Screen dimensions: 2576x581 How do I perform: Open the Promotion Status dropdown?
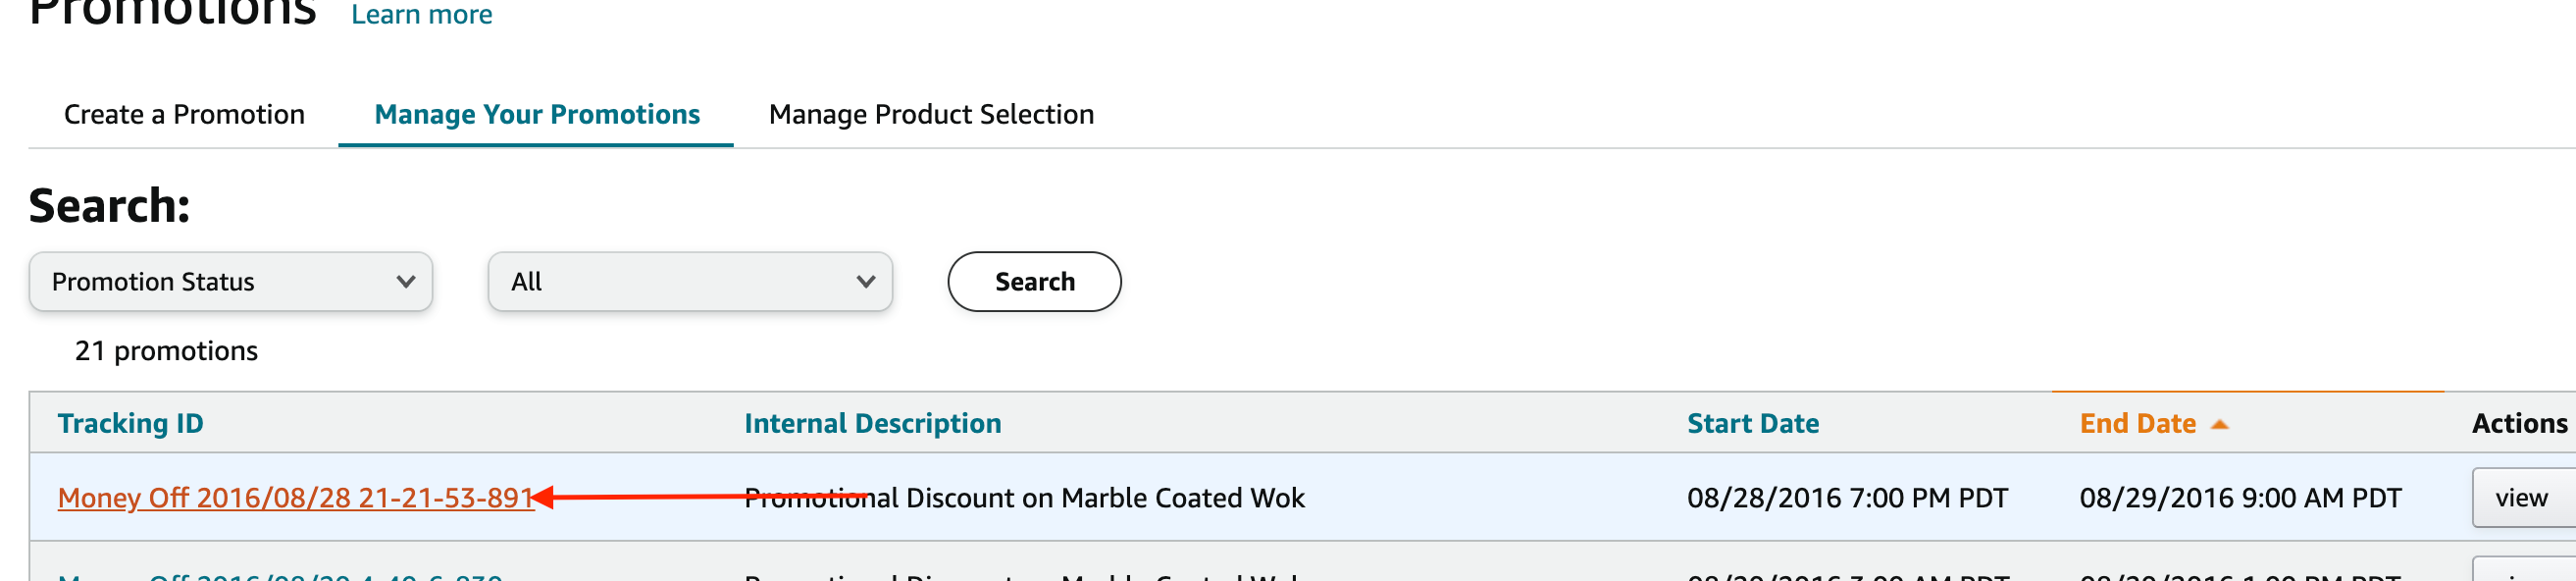click(x=231, y=282)
